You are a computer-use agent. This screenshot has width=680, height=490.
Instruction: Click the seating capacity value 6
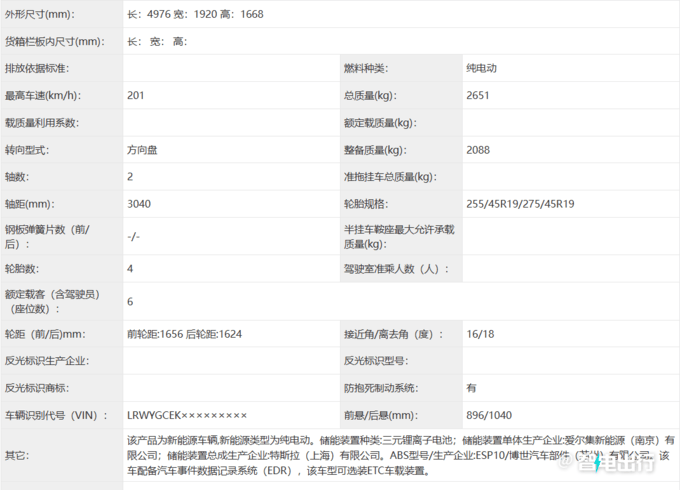tap(131, 301)
